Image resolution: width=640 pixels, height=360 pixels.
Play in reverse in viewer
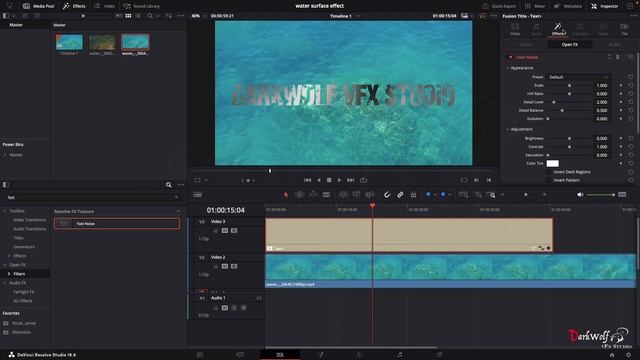click(x=319, y=180)
